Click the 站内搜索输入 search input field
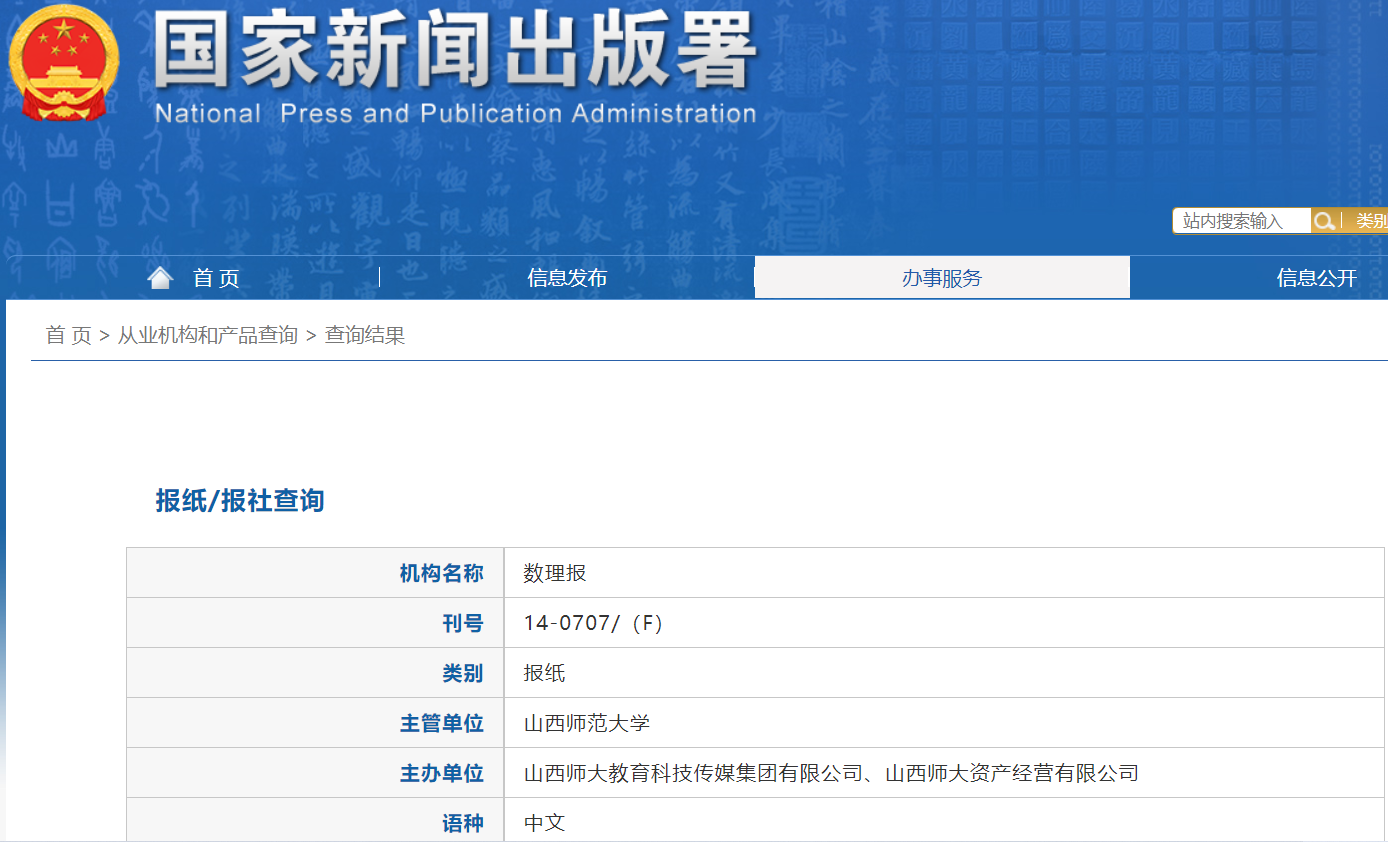The height and width of the screenshot is (842, 1388). click(1240, 221)
